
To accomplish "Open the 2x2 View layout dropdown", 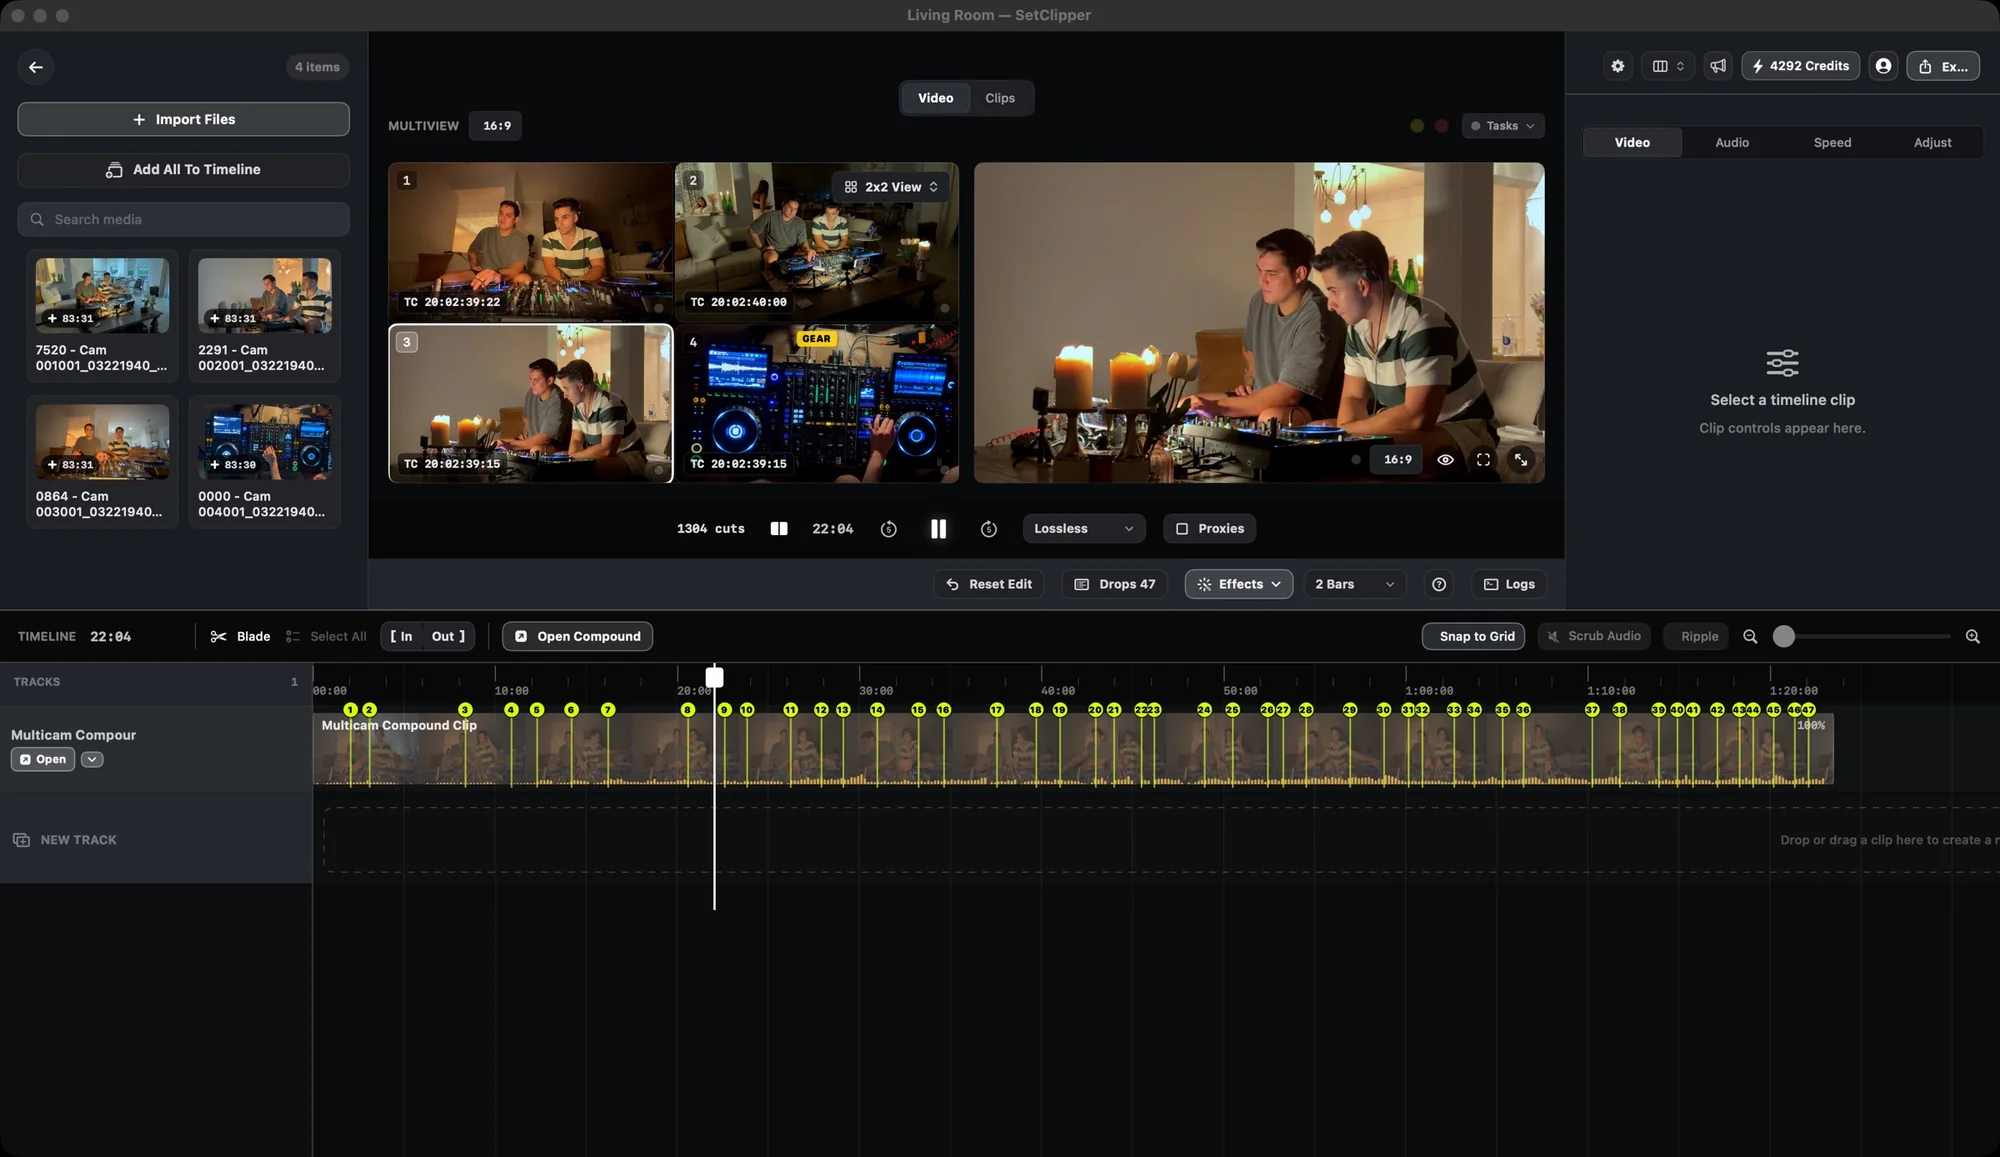I will click(x=891, y=187).
